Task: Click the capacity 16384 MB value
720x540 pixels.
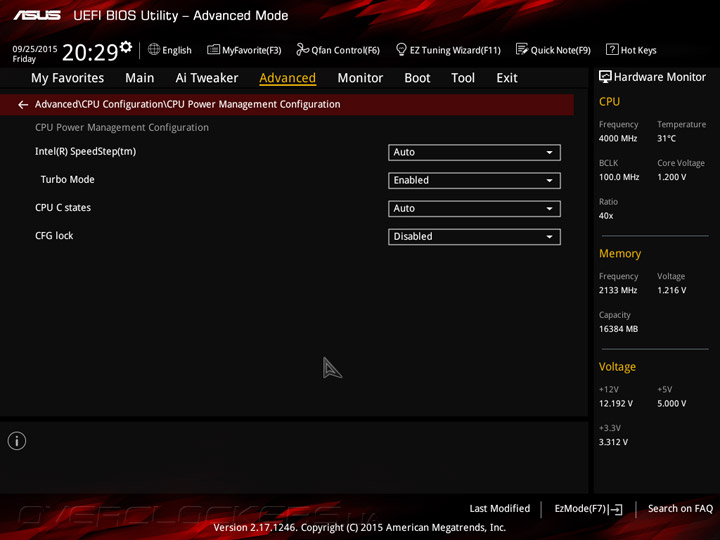Action: coord(618,329)
